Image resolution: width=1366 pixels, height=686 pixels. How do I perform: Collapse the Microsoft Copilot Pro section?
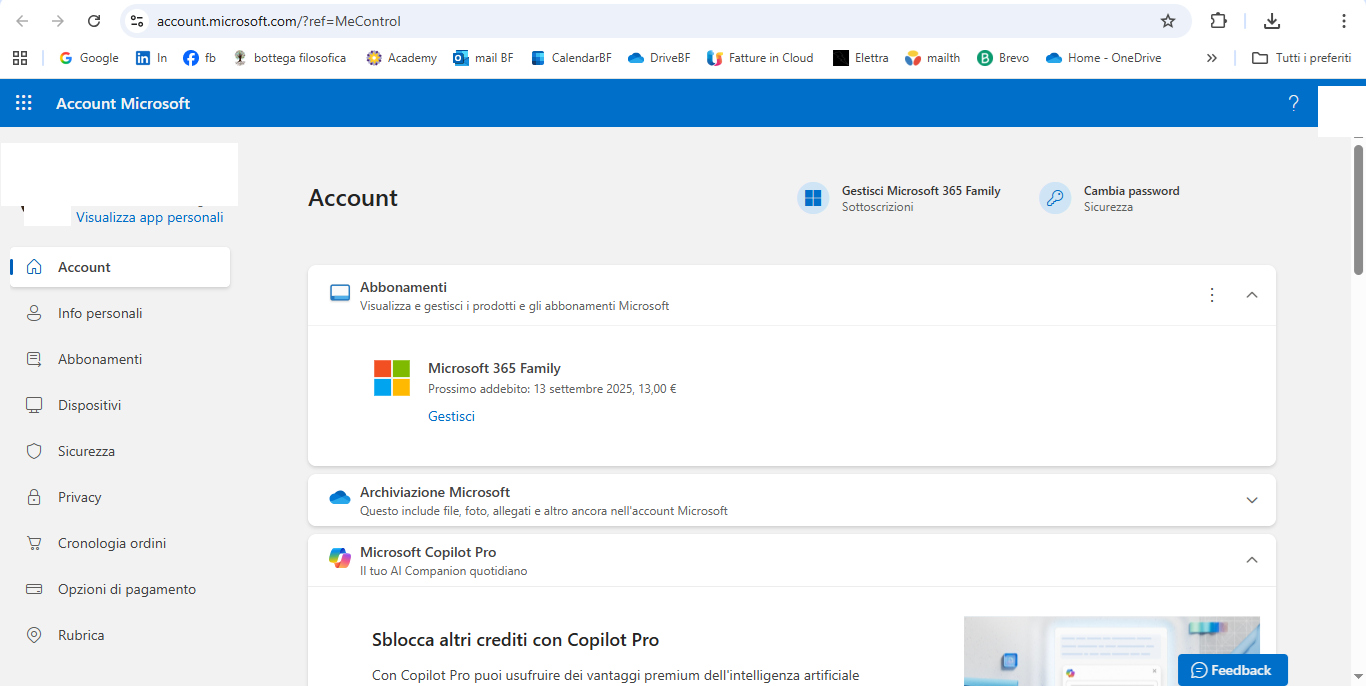click(1252, 560)
